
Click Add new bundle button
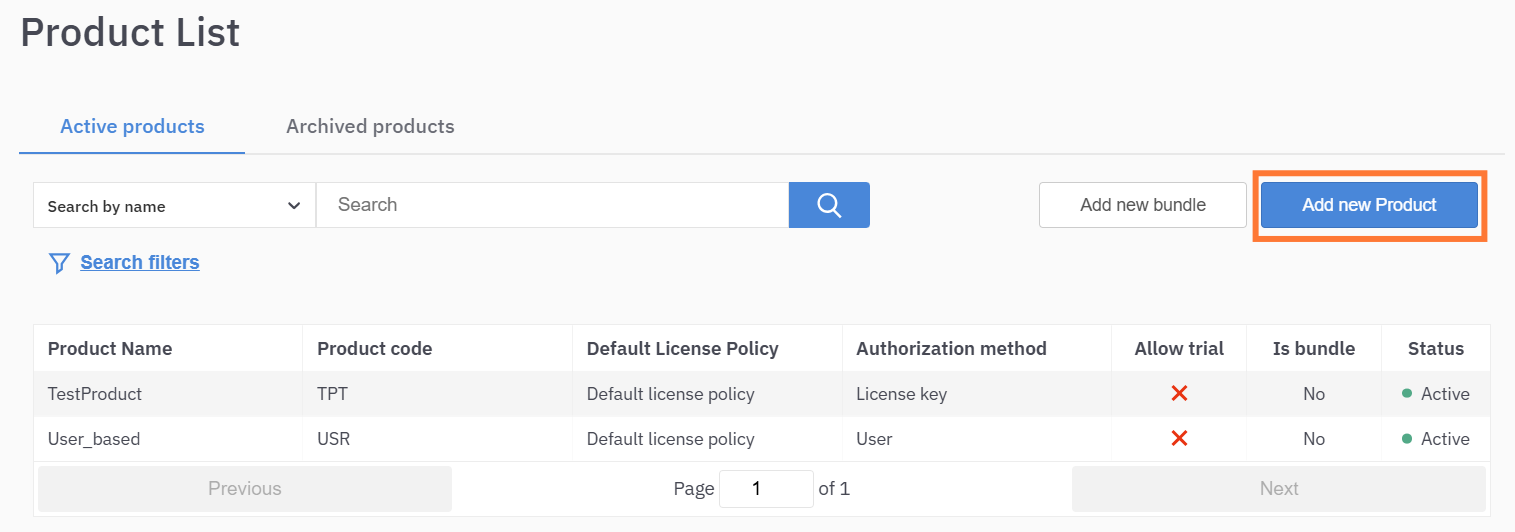[x=1142, y=205]
